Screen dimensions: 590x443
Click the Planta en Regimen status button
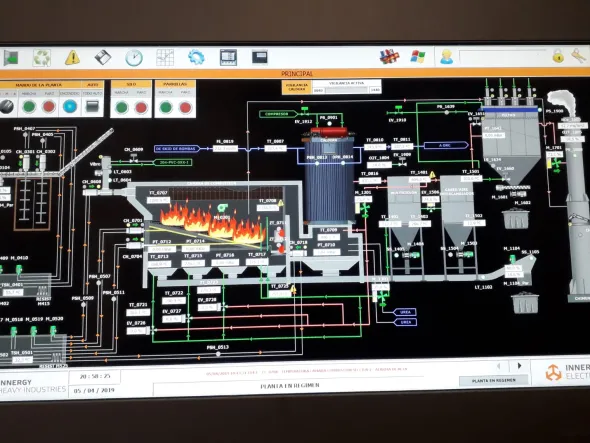pos(494,381)
